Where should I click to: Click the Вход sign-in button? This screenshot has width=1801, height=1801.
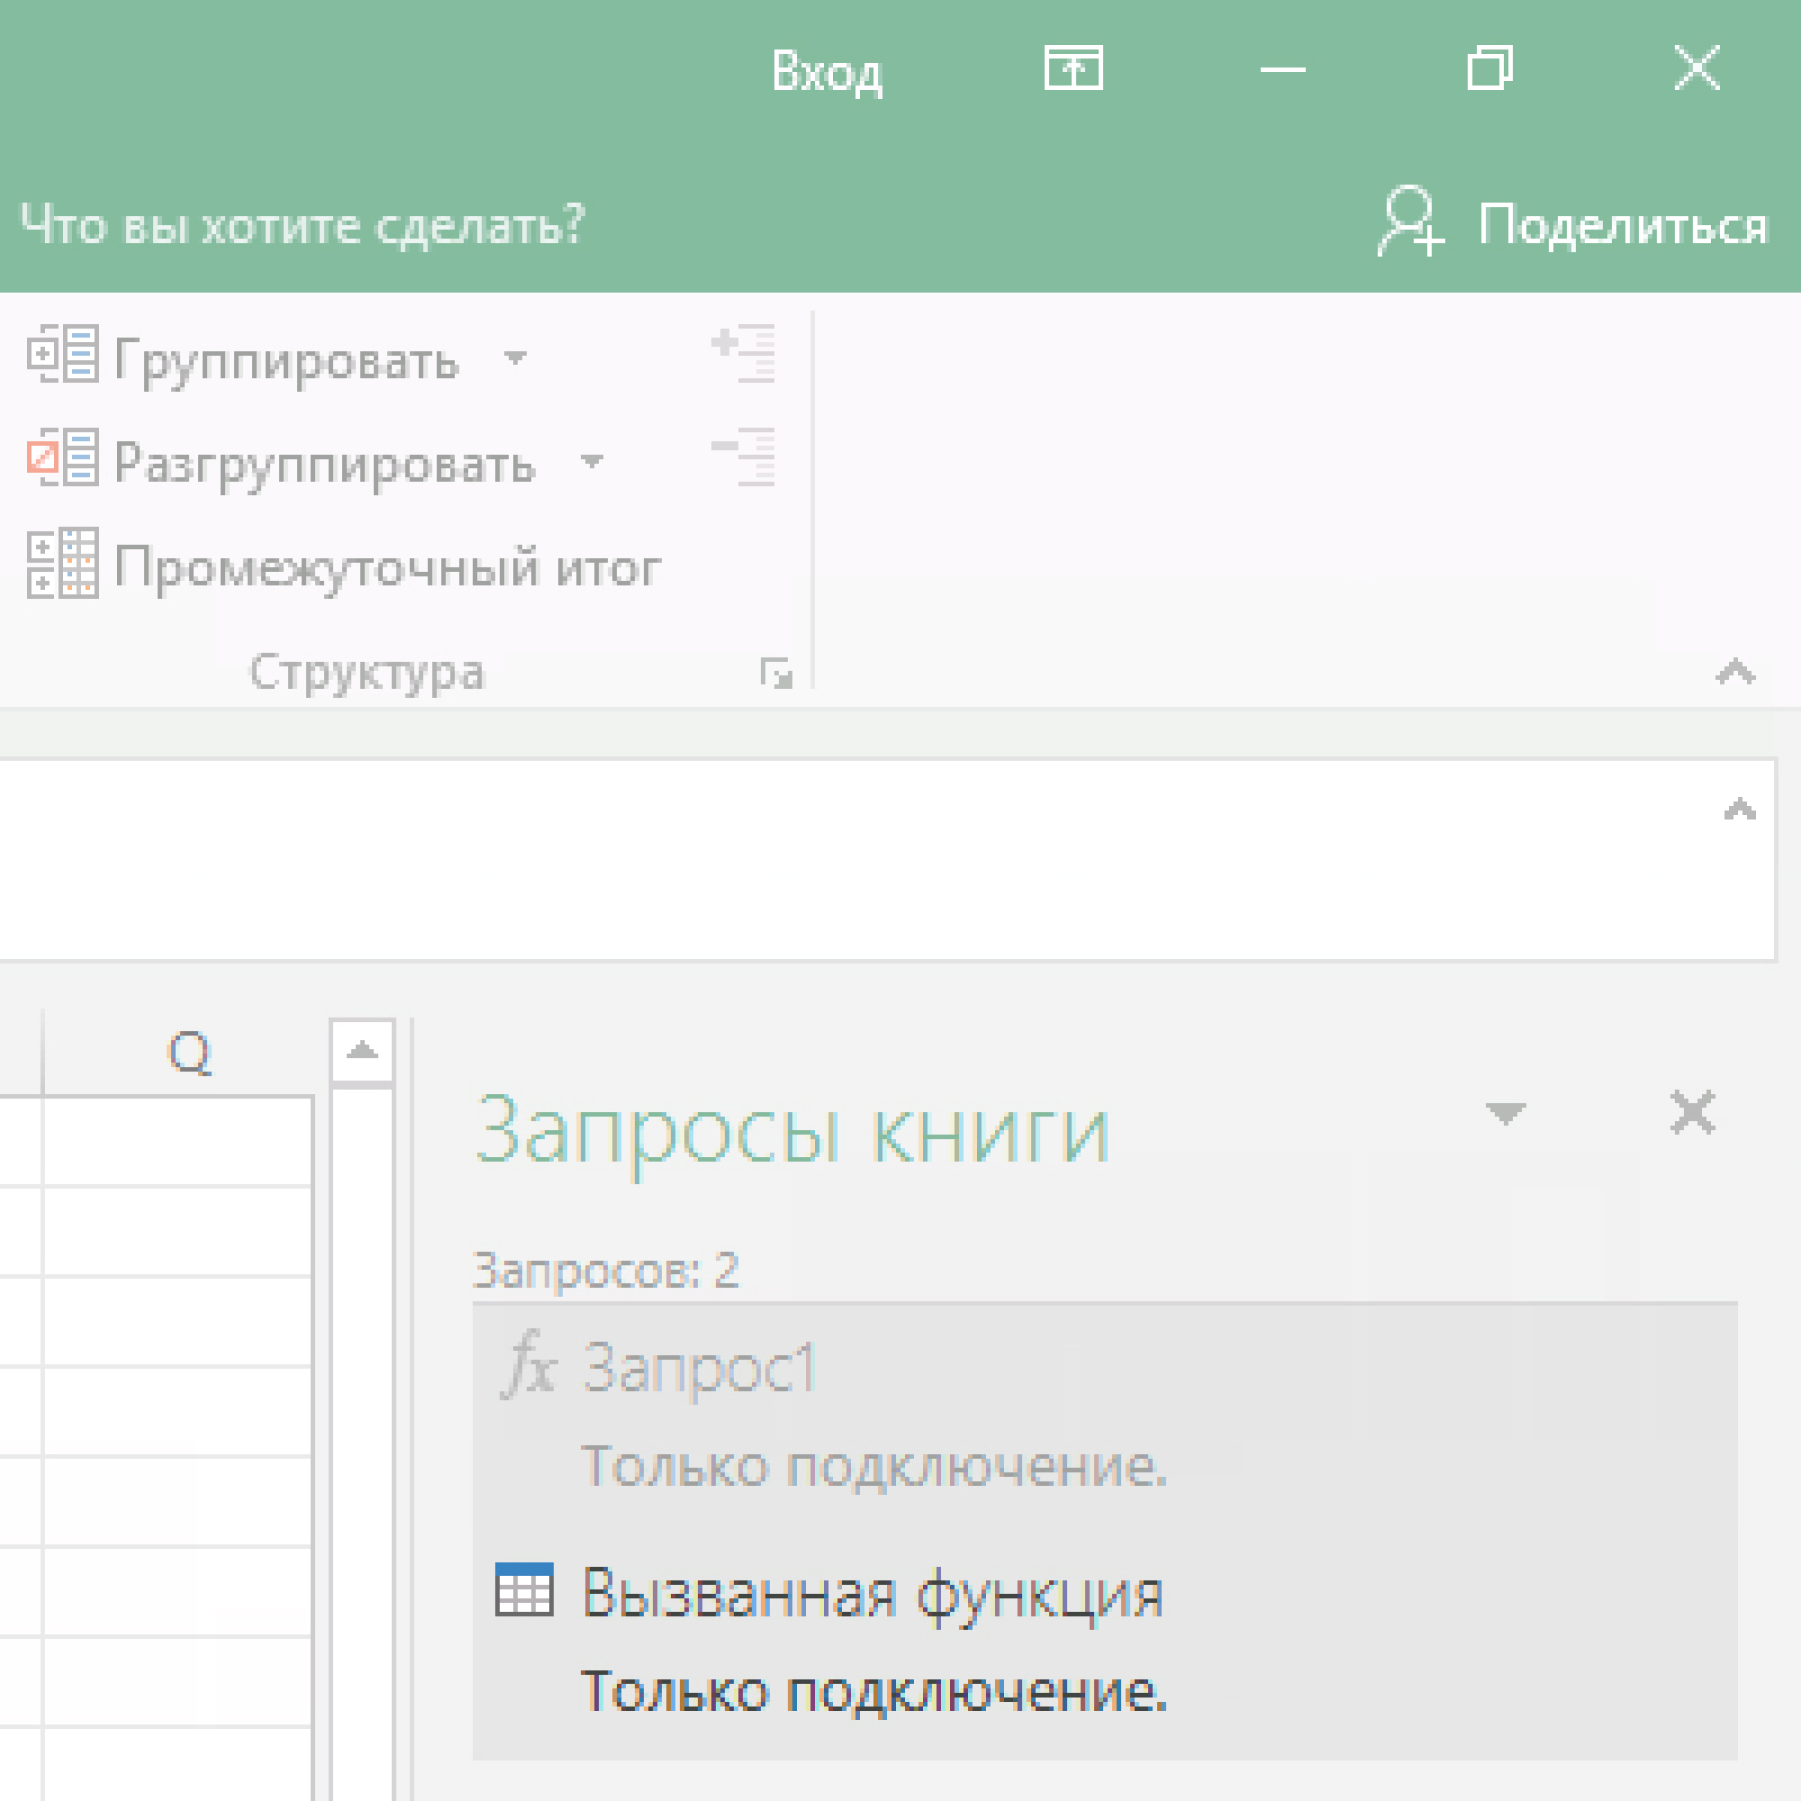click(826, 72)
